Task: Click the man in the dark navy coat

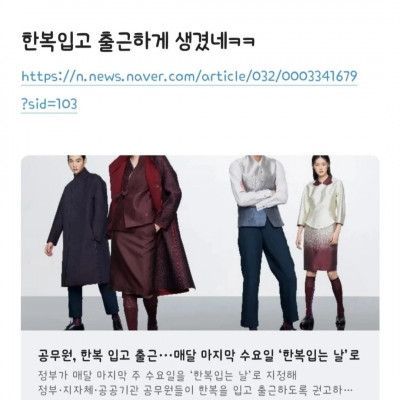Action: 82,240
